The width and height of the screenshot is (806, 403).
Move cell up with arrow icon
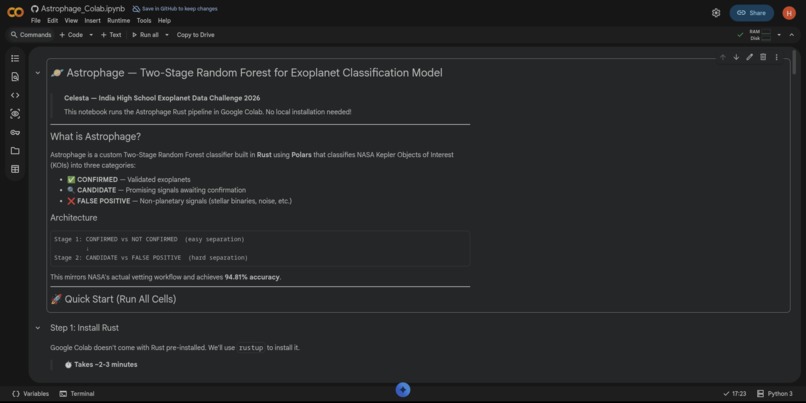723,57
